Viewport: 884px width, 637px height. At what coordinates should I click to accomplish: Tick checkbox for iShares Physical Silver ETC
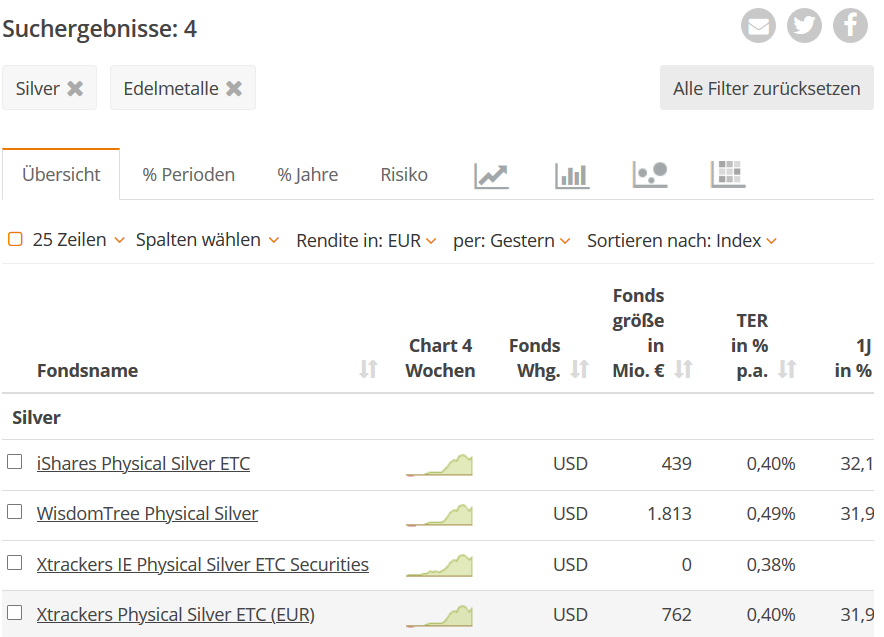[x=15, y=462]
